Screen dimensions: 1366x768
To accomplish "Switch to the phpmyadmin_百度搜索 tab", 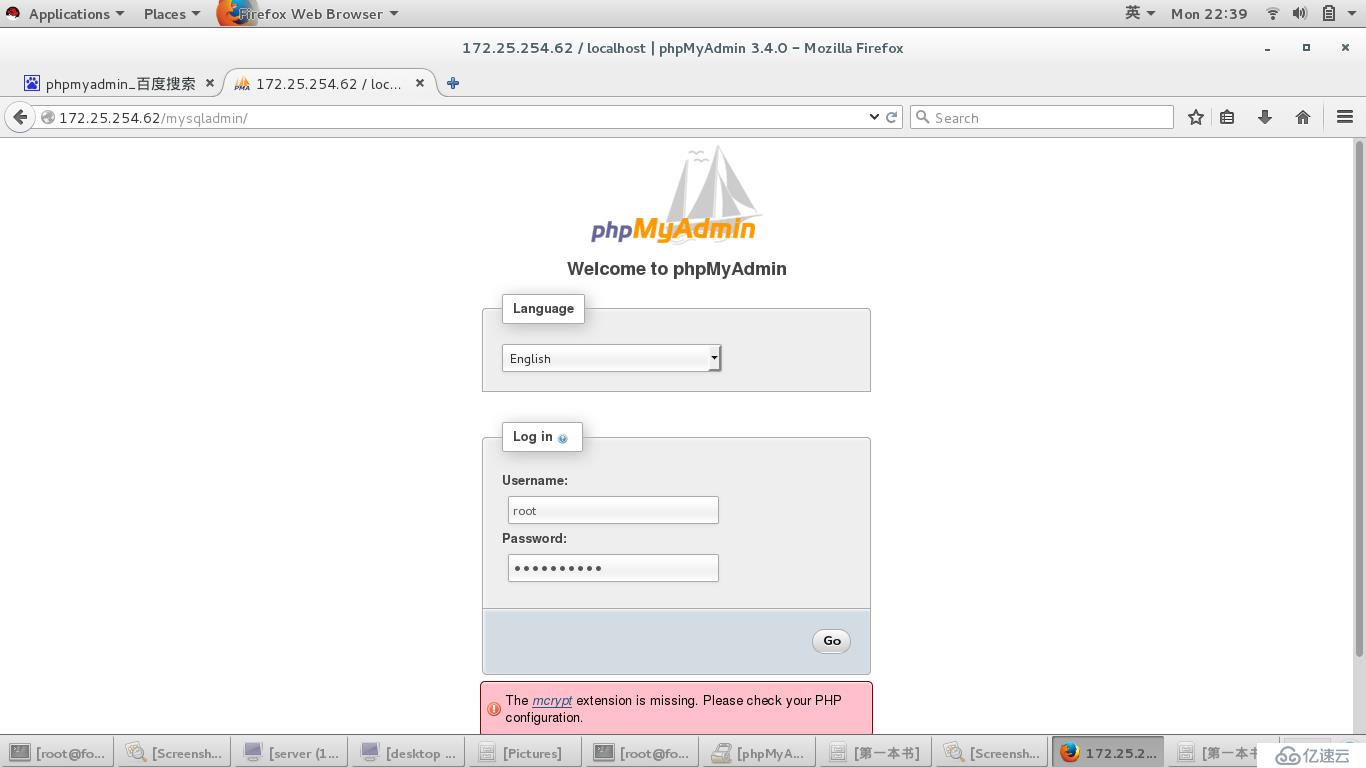I will [120, 84].
